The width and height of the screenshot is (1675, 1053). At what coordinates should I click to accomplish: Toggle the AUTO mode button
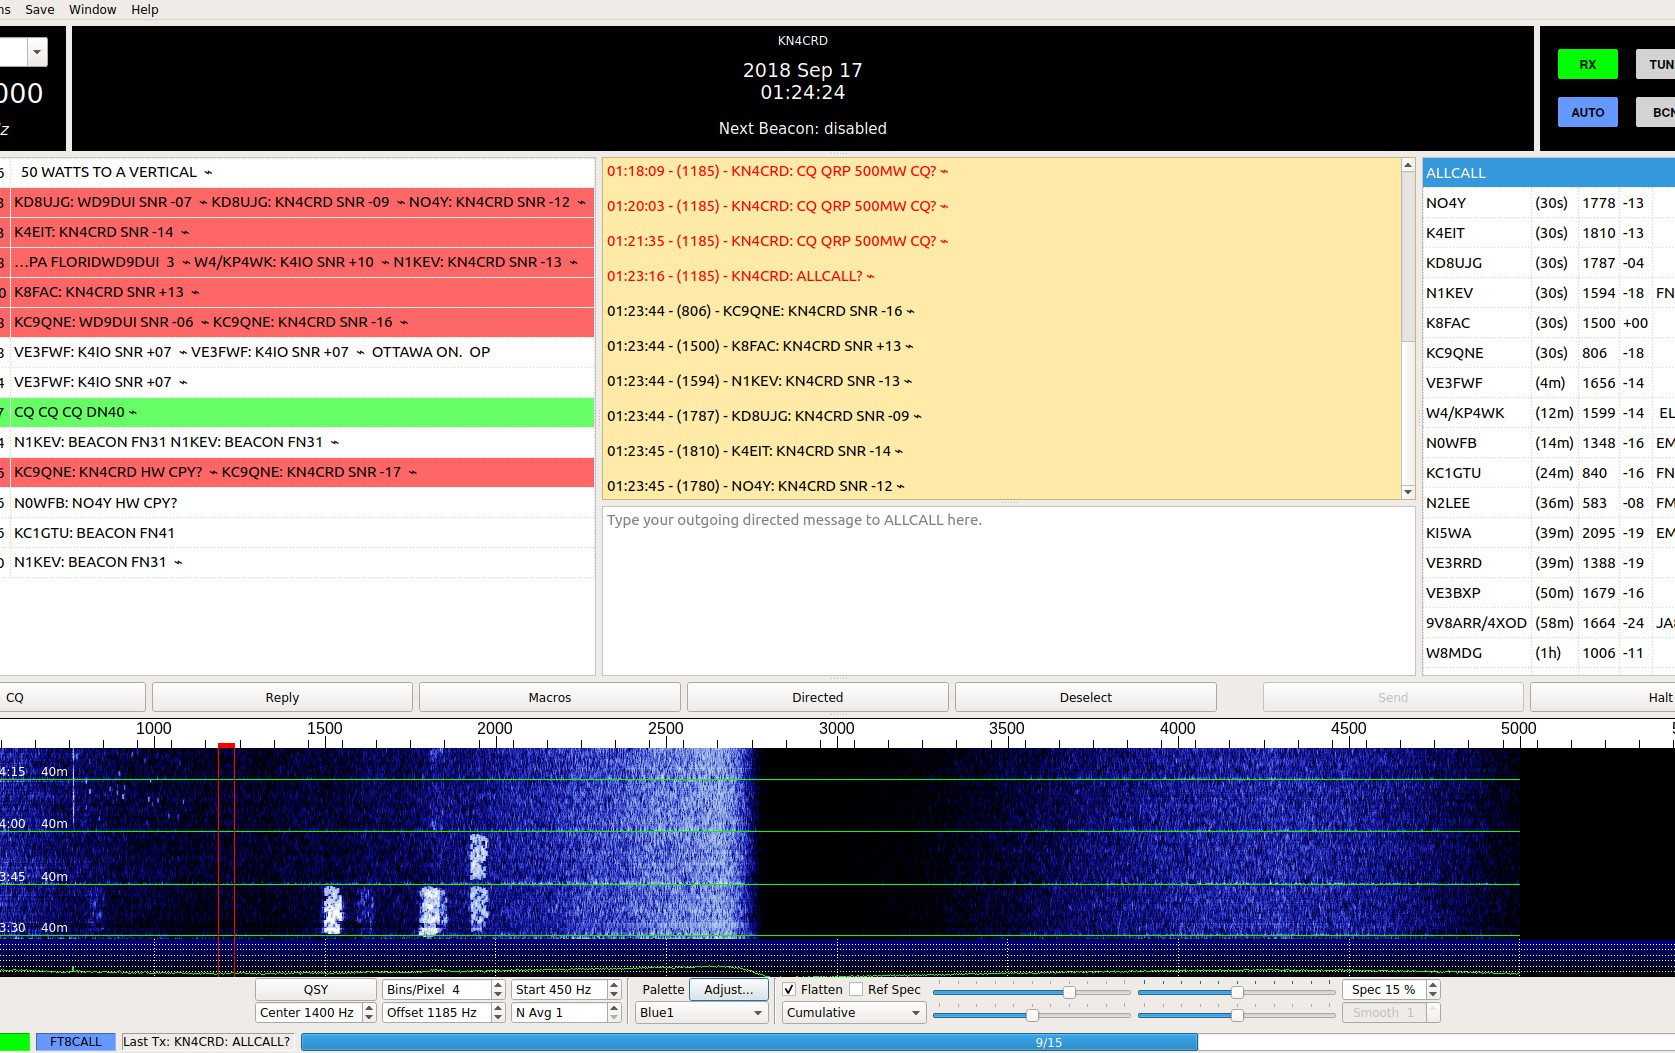pyautogui.click(x=1587, y=112)
